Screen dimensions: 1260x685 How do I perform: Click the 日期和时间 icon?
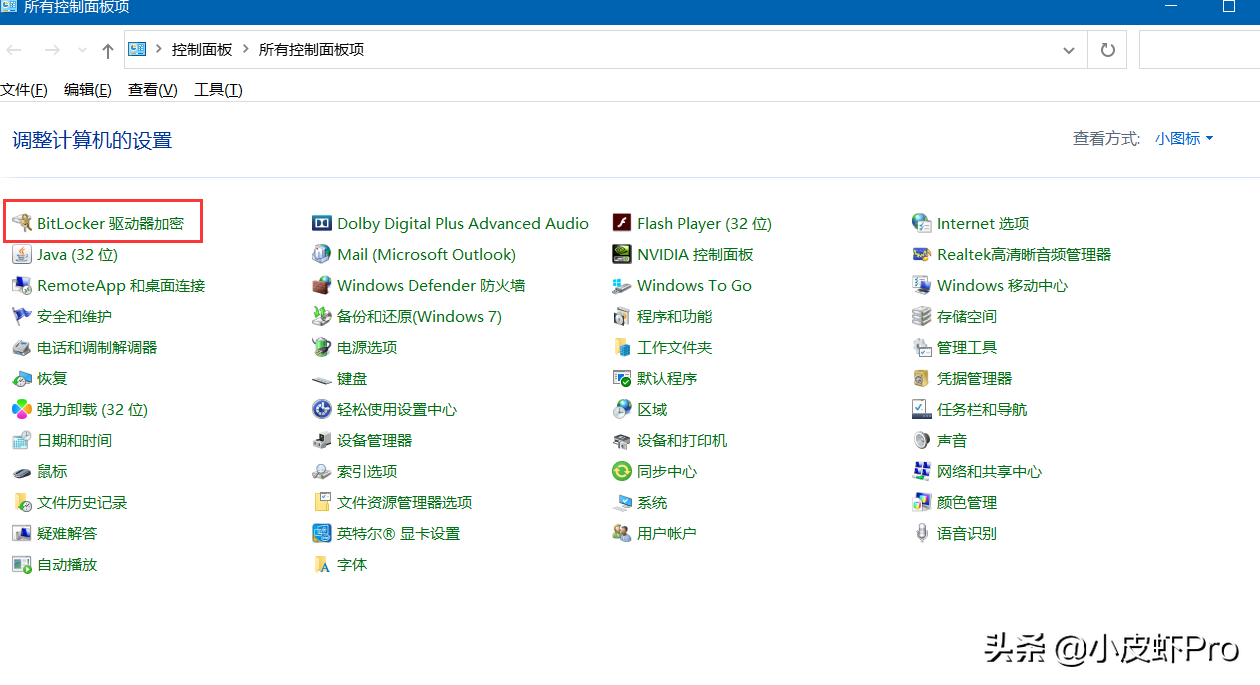coord(22,440)
